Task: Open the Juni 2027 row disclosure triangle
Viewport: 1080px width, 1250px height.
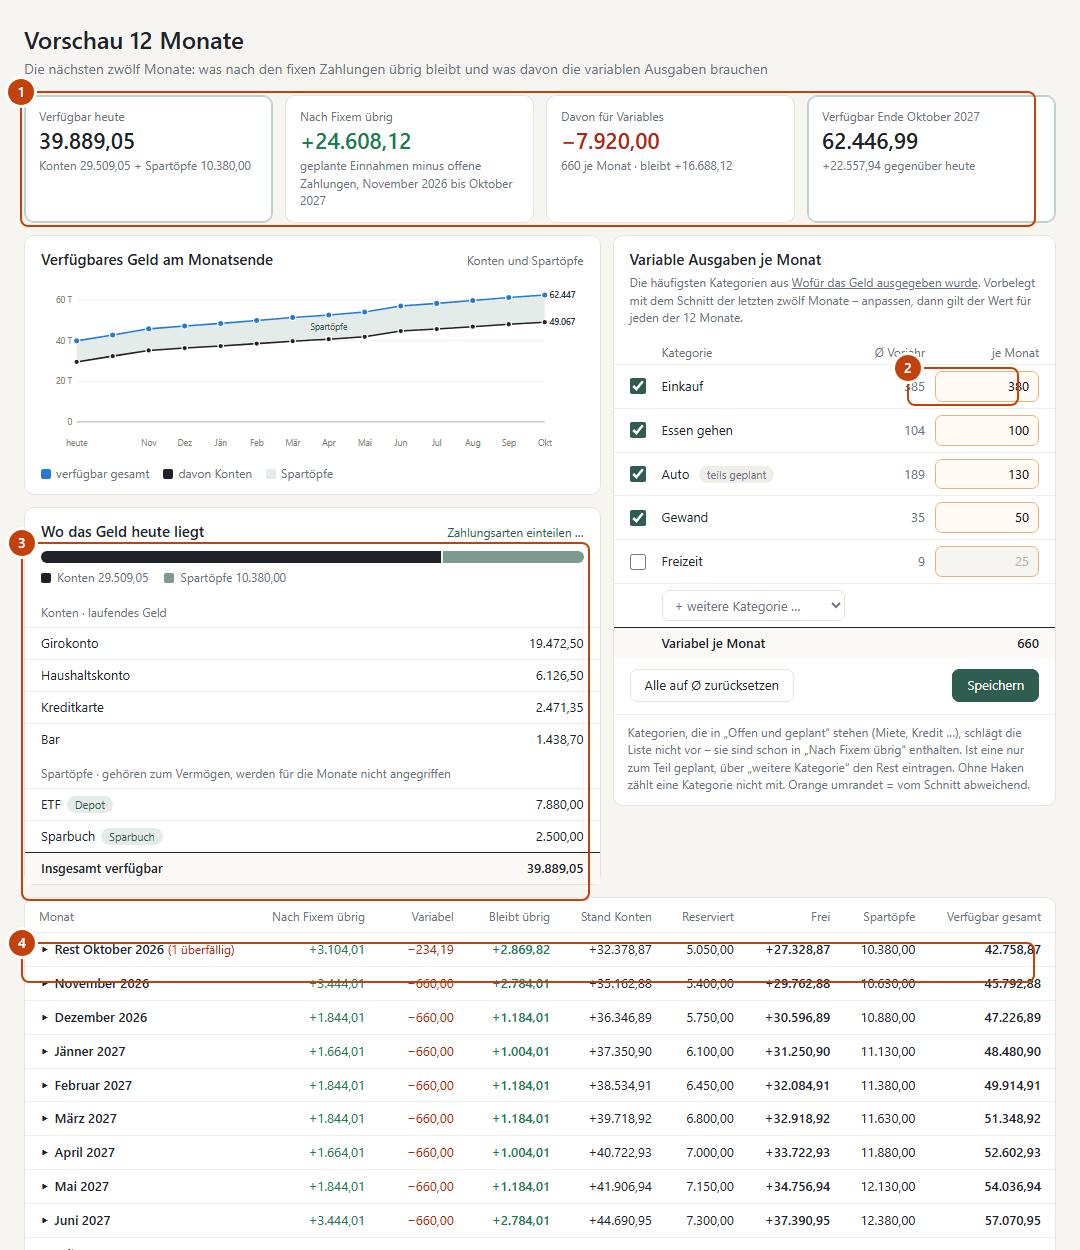Action: pyautogui.click(x=45, y=1221)
